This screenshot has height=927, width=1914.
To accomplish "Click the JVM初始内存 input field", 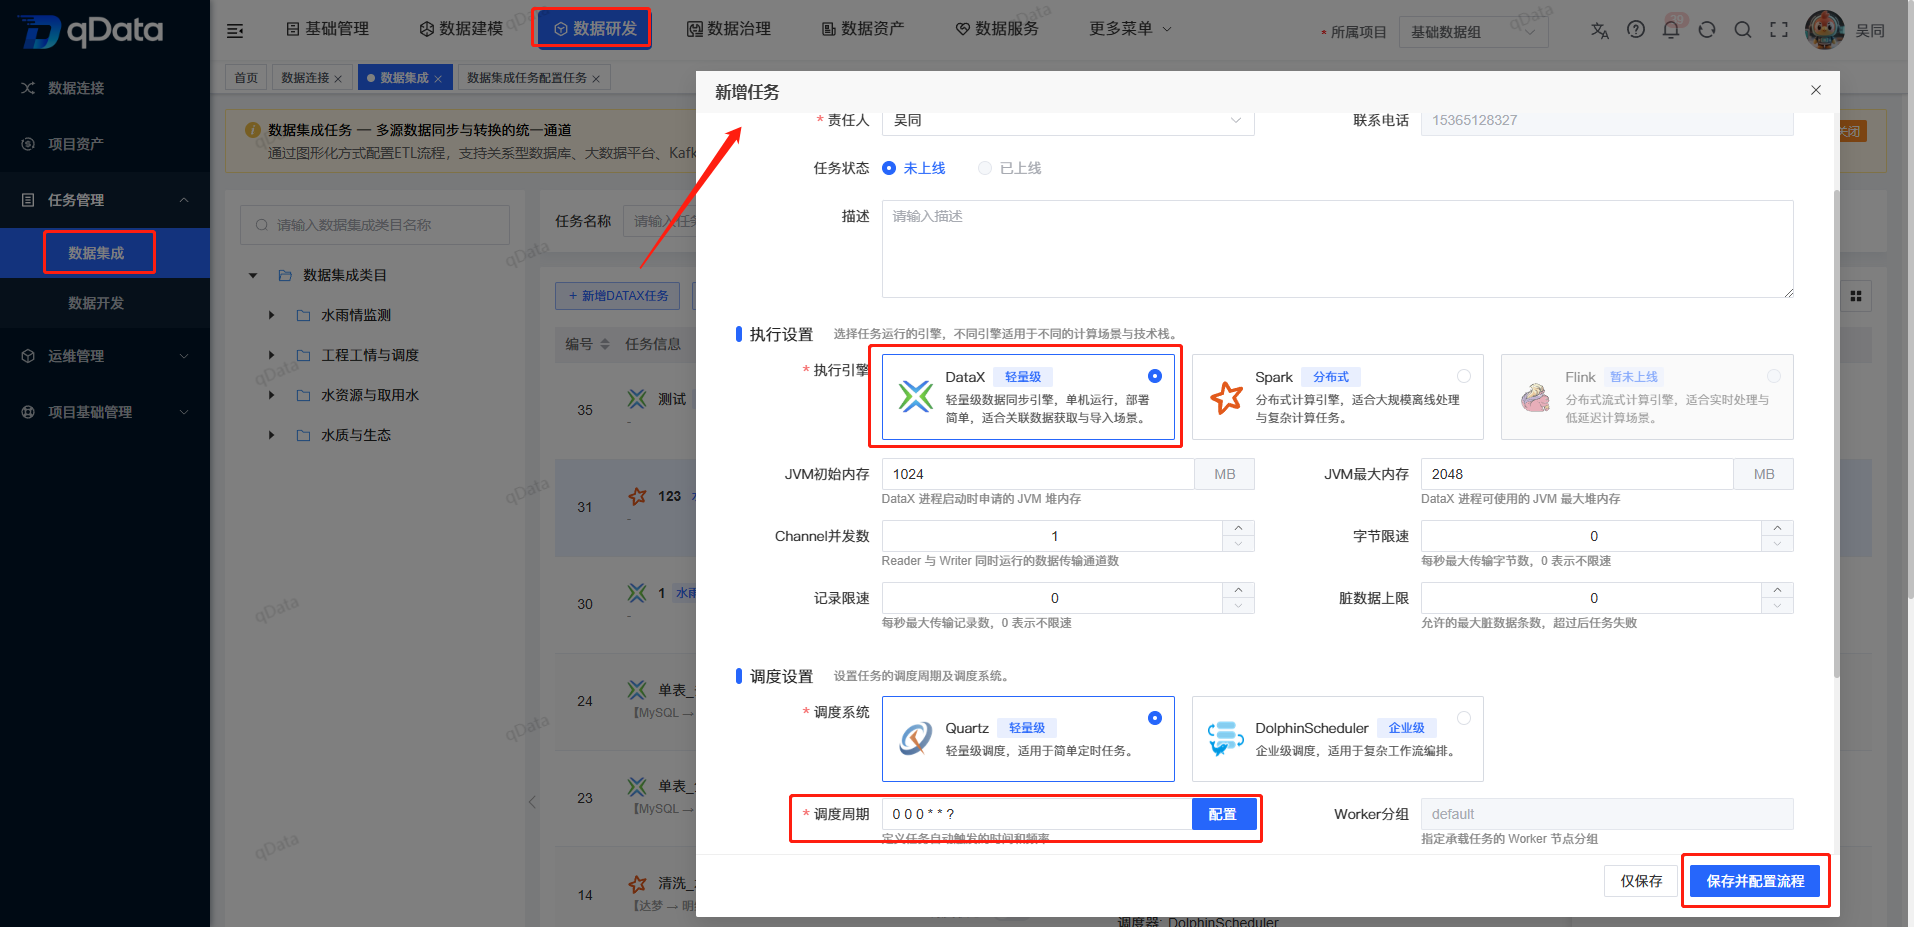I will (x=1038, y=474).
